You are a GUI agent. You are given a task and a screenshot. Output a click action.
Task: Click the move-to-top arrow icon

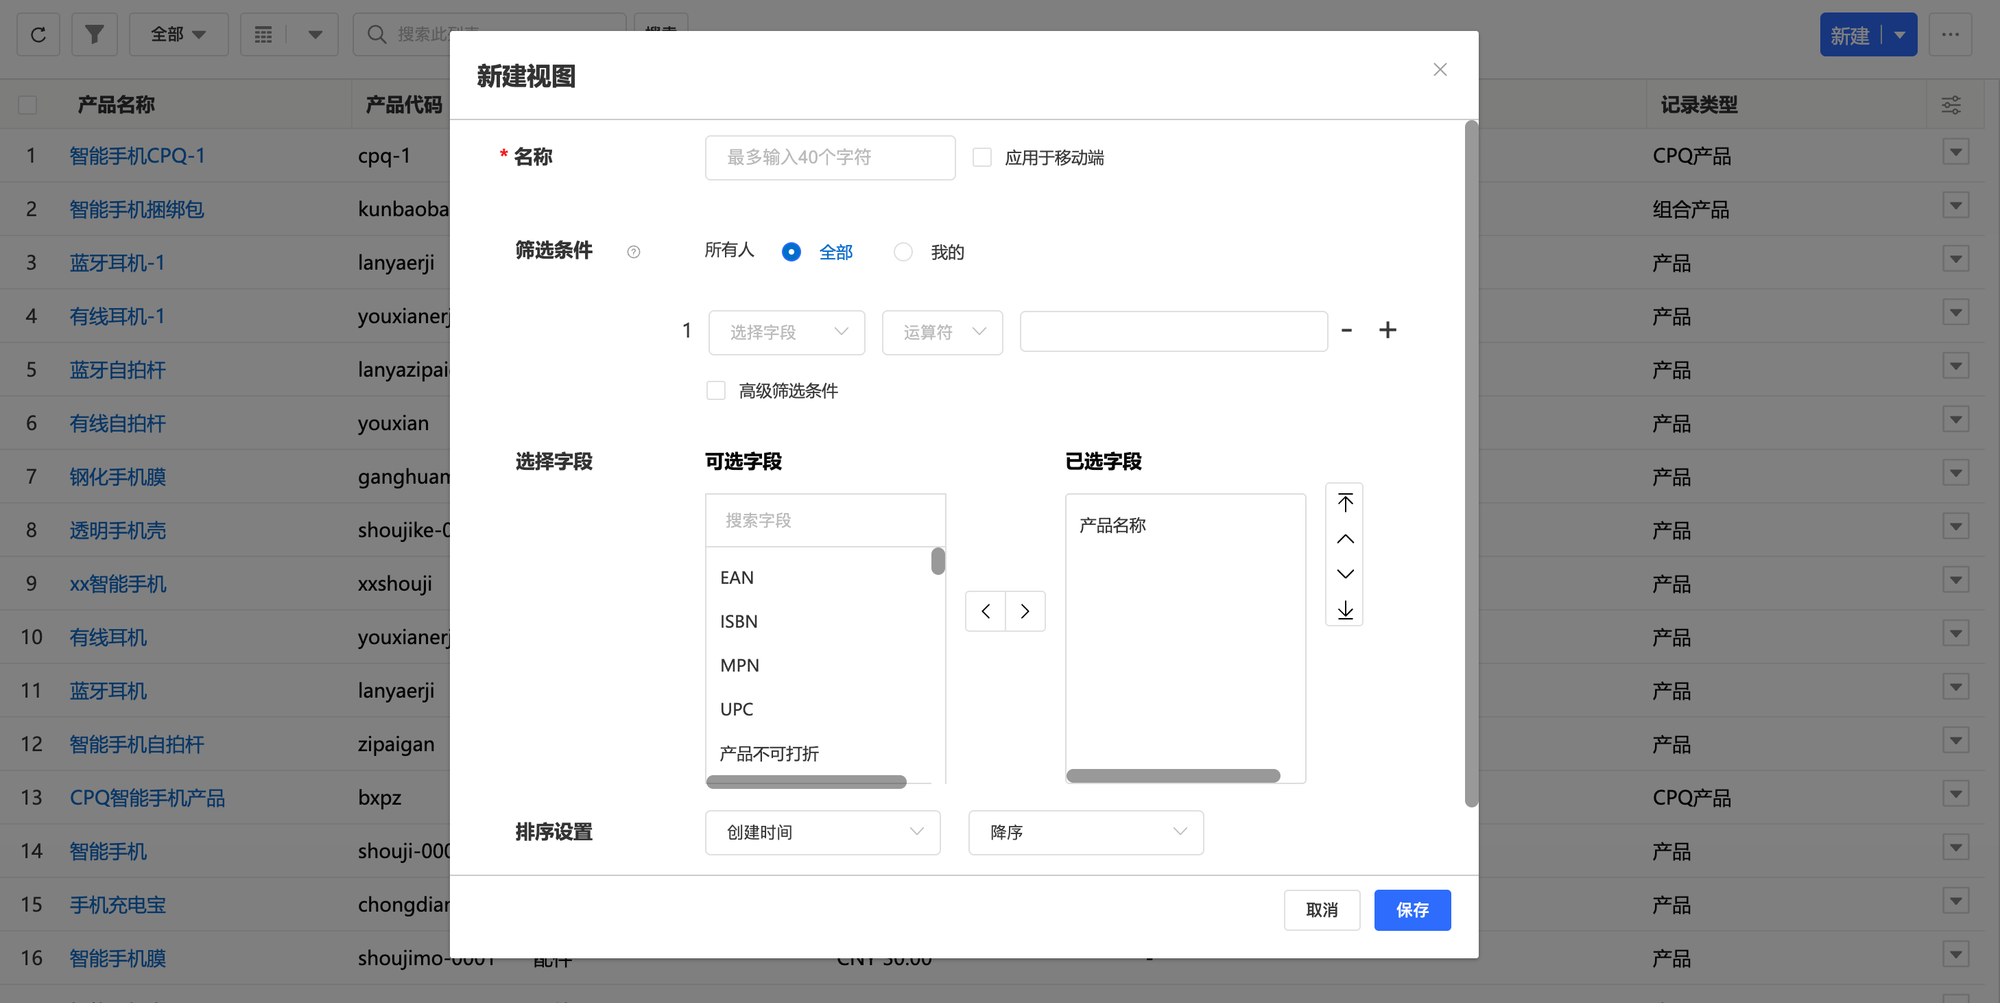point(1345,502)
